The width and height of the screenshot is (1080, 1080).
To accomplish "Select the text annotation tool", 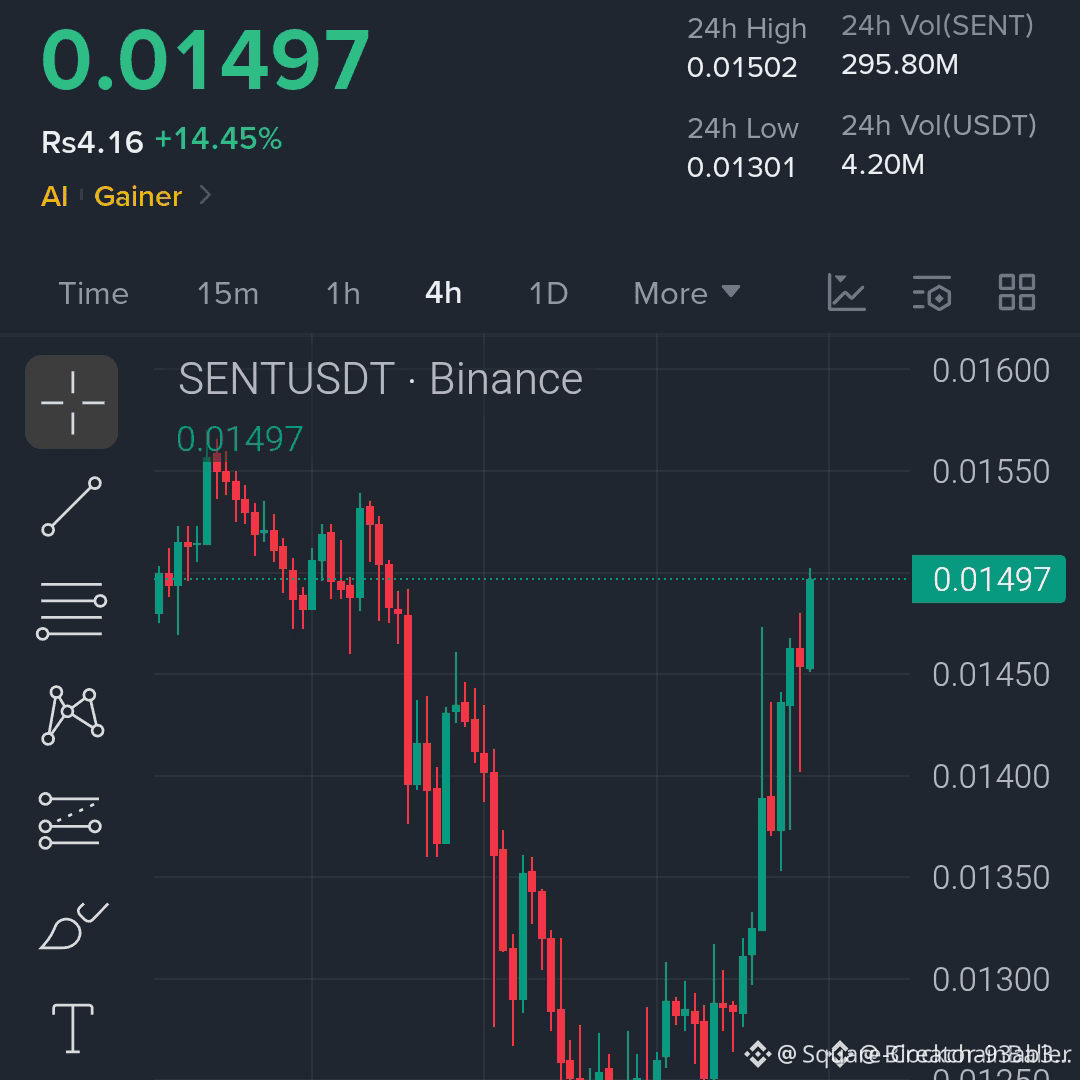I will point(73,1028).
